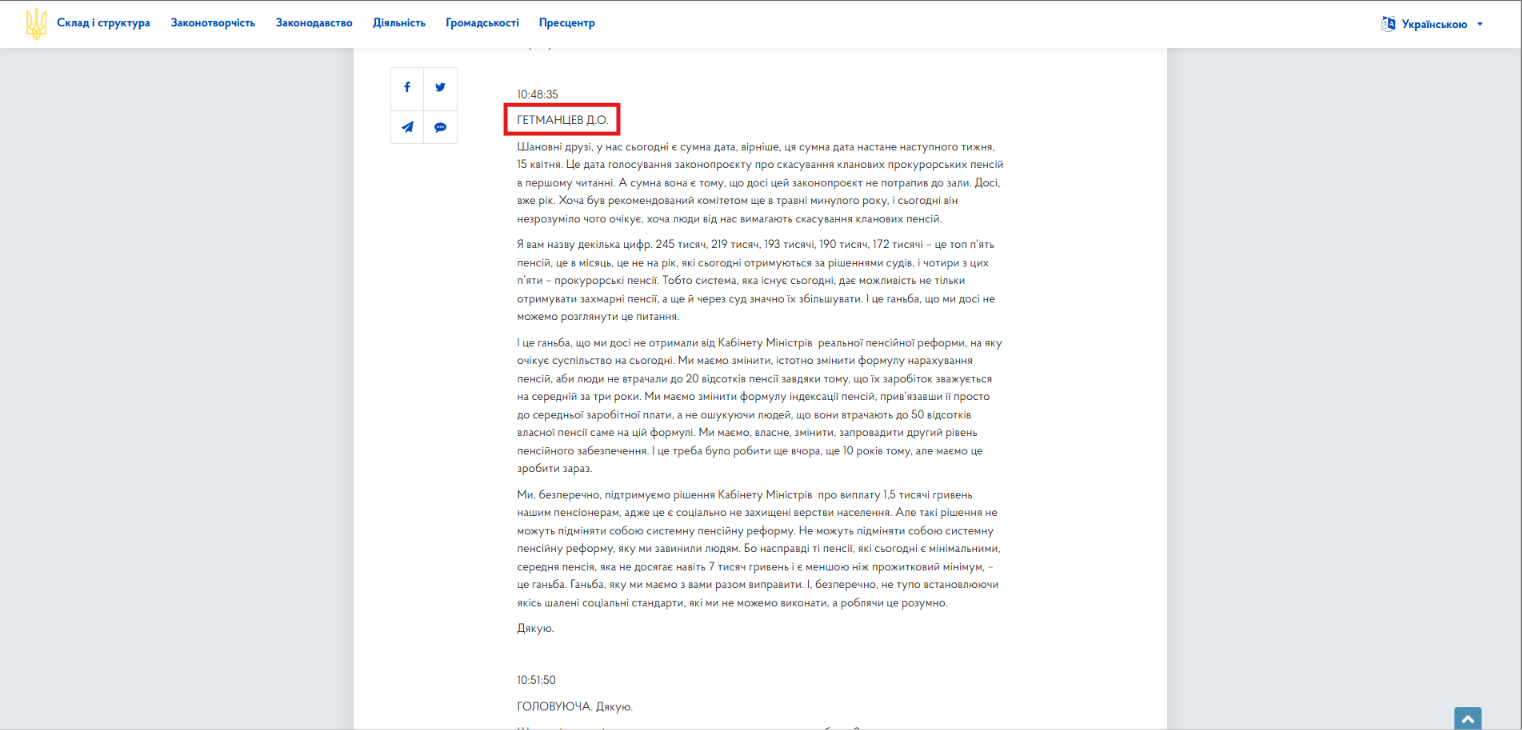Click the paragraph starting Я вам назву
This screenshot has height=730, width=1522.
tap(756, 281)
